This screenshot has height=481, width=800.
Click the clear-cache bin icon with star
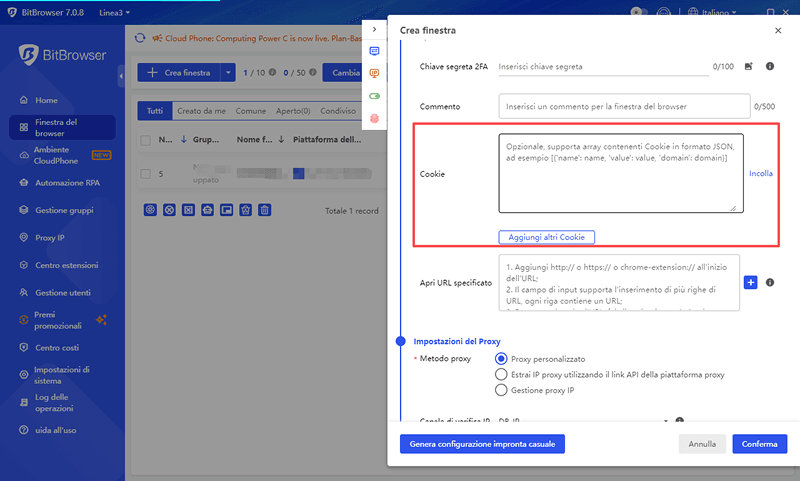[245, 210]
